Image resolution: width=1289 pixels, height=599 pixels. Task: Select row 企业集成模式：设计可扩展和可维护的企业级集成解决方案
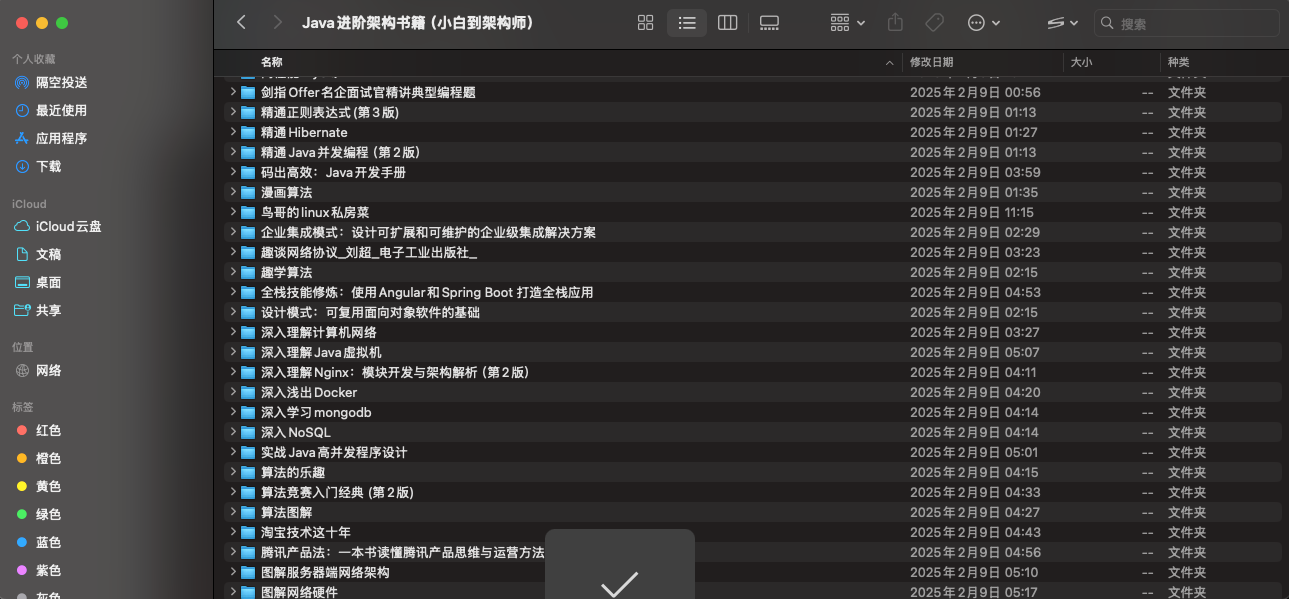point(752,232)
